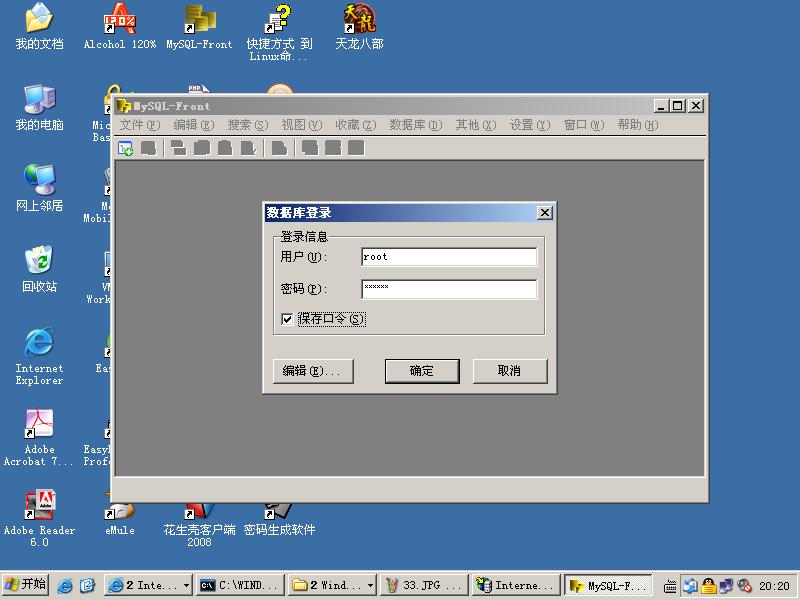Open the 天龙八部 desktop shortcut
Viewport: 800px width, 600px height.
[x=358, y=25]
